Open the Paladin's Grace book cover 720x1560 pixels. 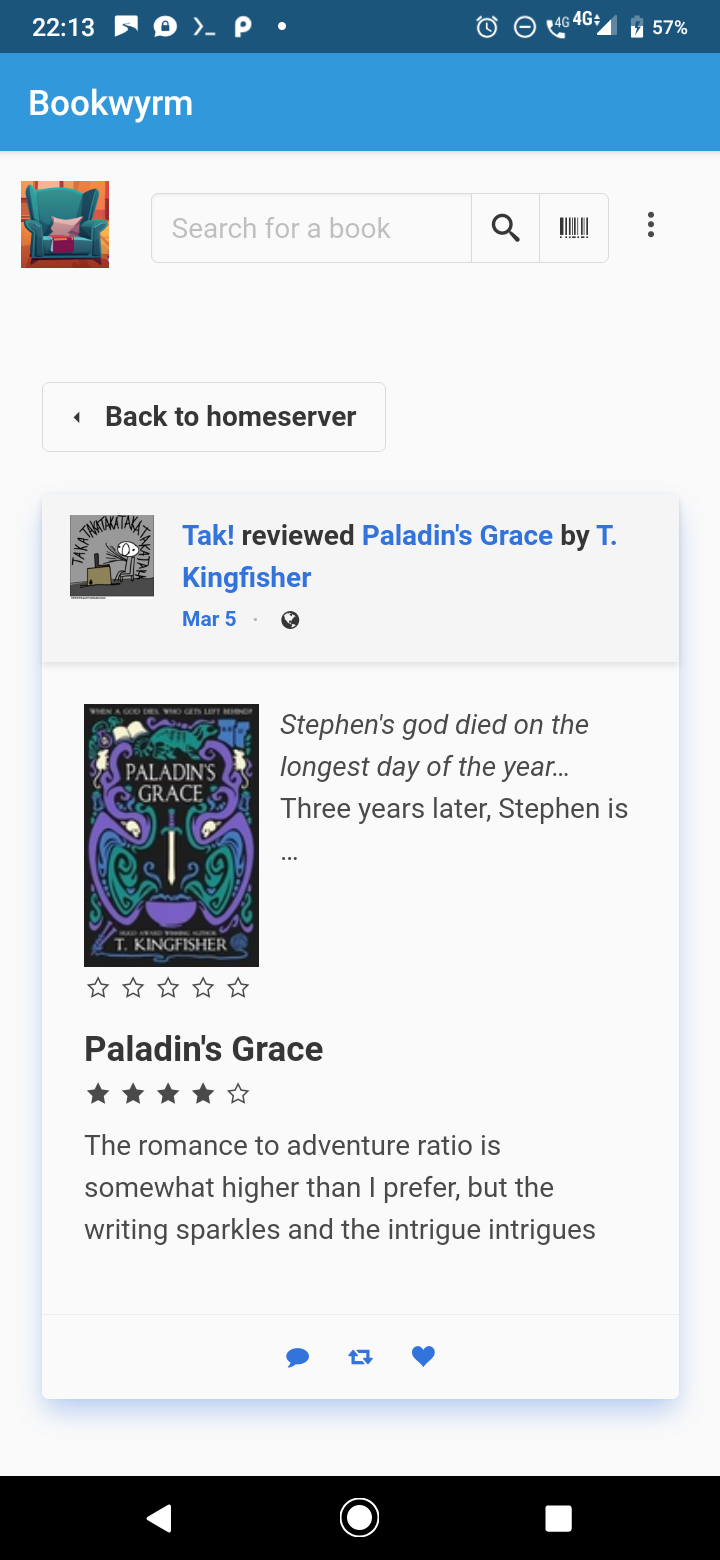[171, 835]
